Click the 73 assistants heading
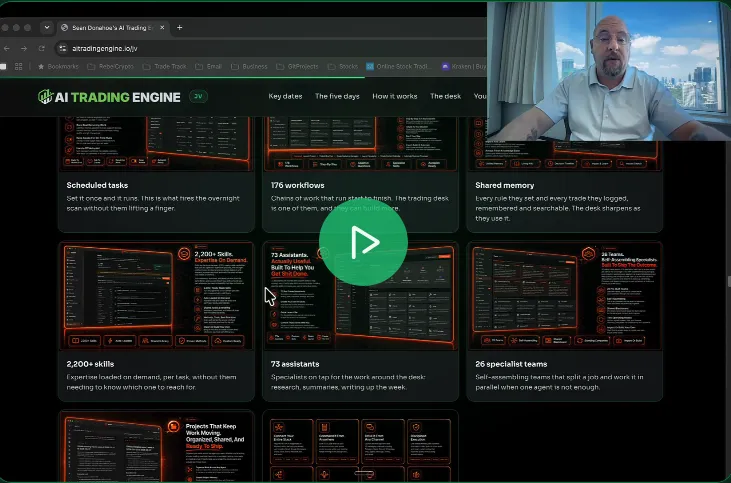The width and height of the screenshot is (731, 483). point(295,364)
